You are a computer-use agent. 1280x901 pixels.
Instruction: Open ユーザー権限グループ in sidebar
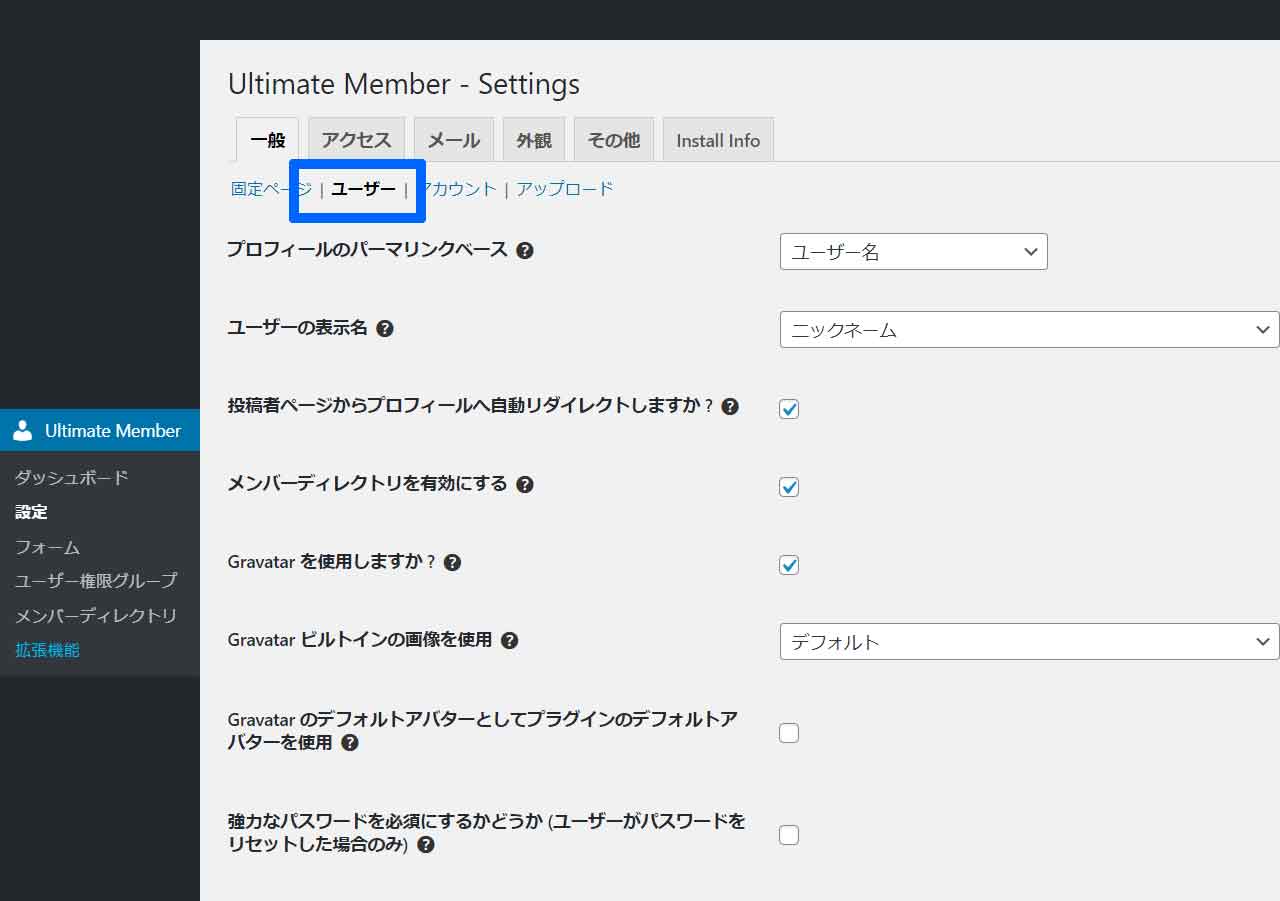[96, 581]
